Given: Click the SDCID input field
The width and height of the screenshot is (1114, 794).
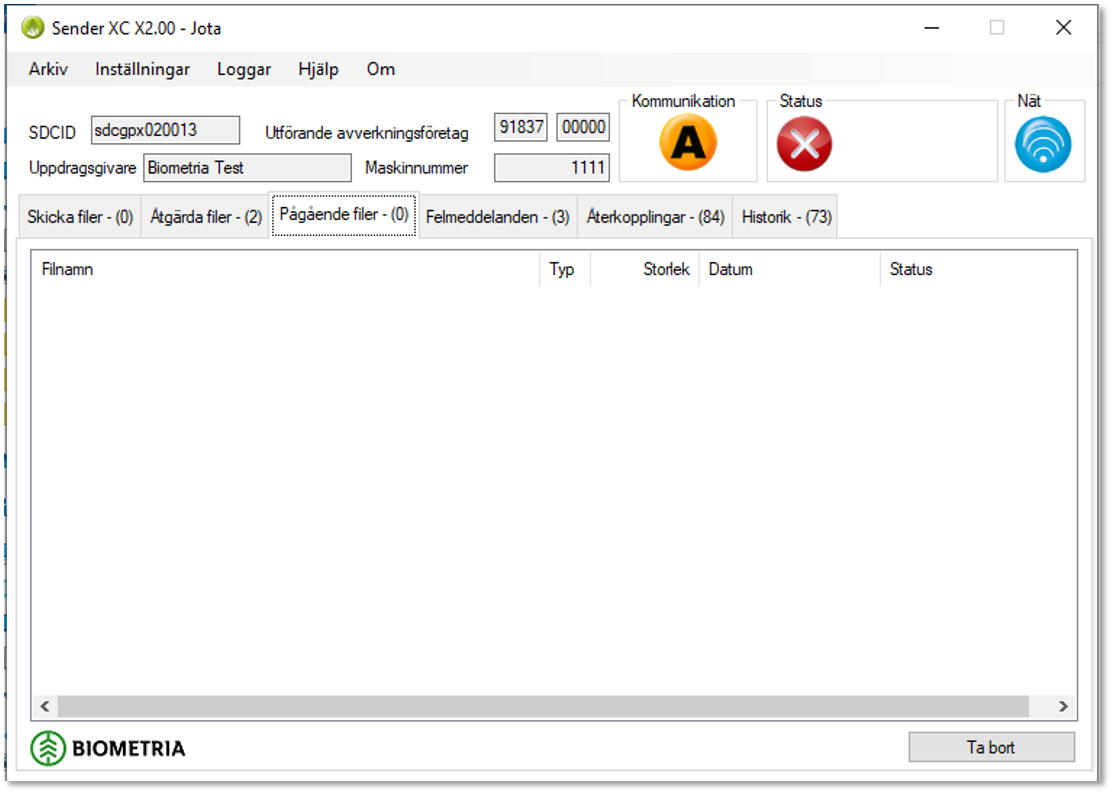Looking at the screenshot, I should click(165, 130).
